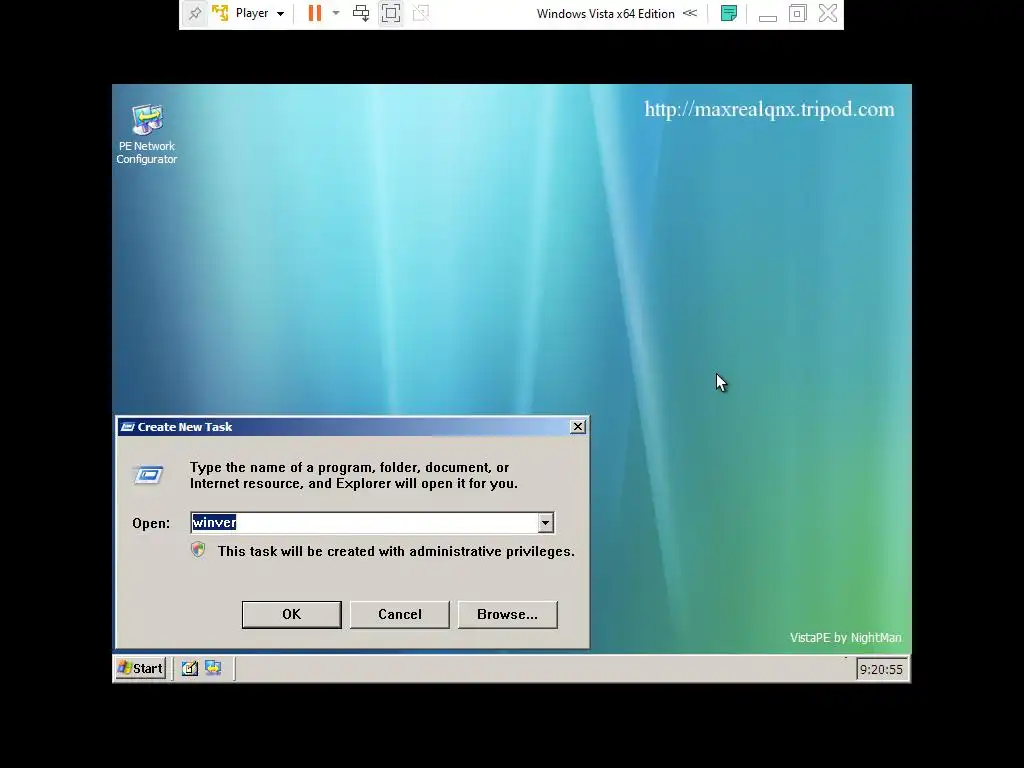Click the Unity mode icon in the VMware toolbar
Image resolution: width=1024 pixels, height=768 pixels.
pyautogui.click(x=421, y=13)
